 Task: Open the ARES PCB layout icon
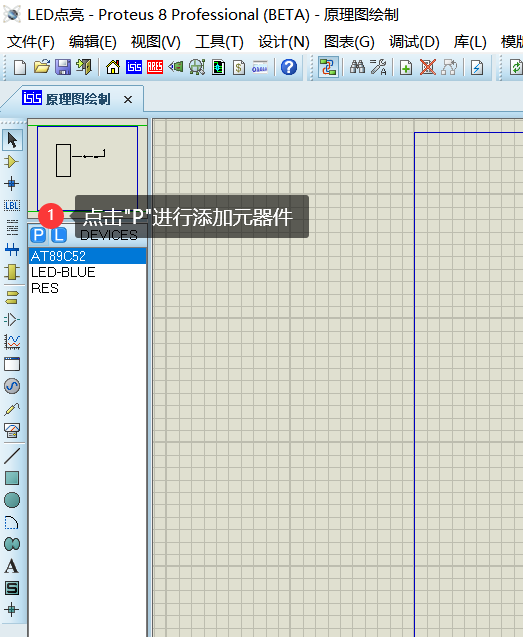pyautogui.click(x=155, y=67)
